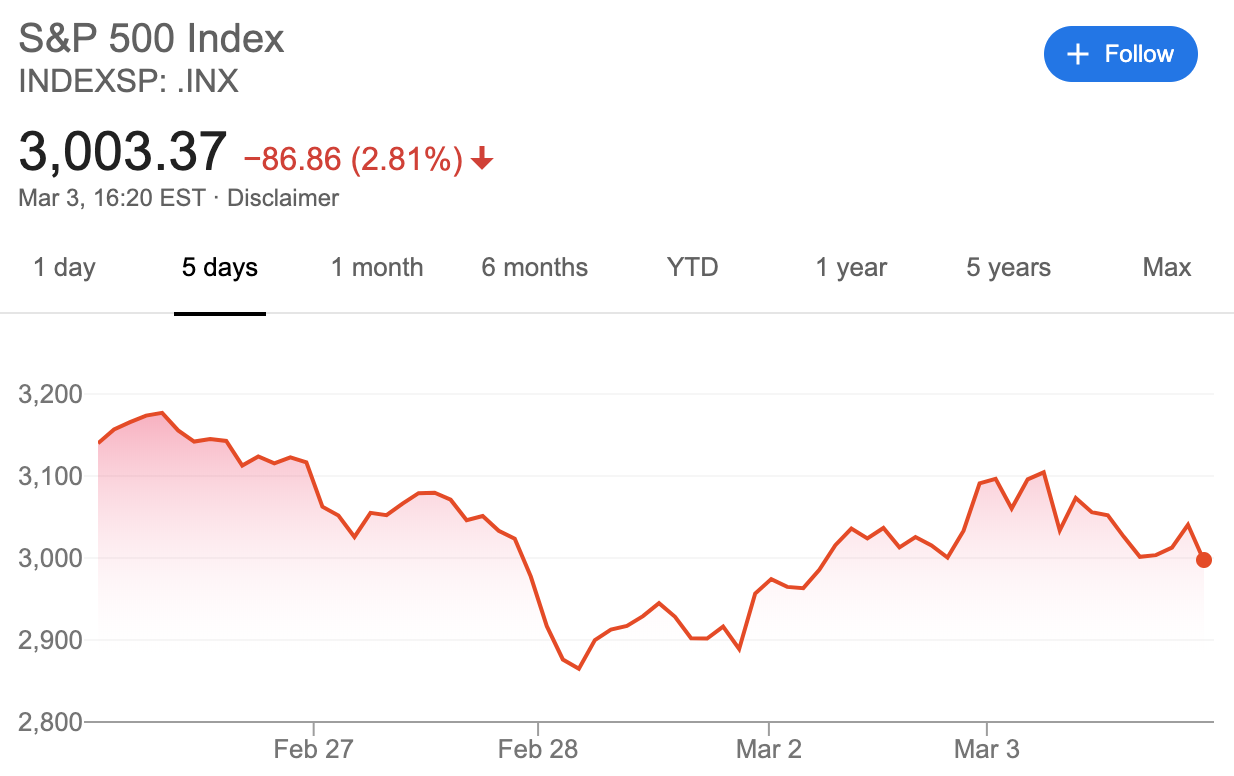1234x776 pixels.
Task: Click the Feb 27 axis marker
Action: (313, 750)
